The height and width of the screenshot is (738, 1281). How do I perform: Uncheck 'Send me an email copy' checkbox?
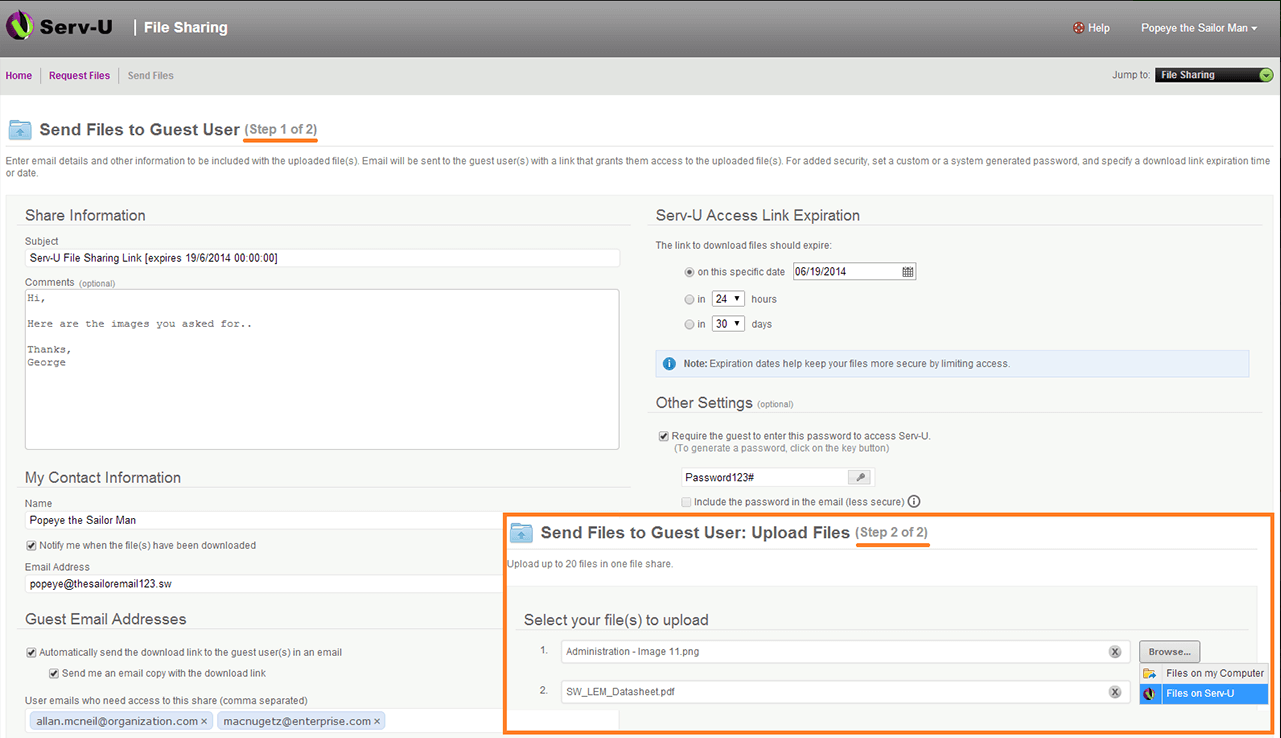[x=55, y=673]
